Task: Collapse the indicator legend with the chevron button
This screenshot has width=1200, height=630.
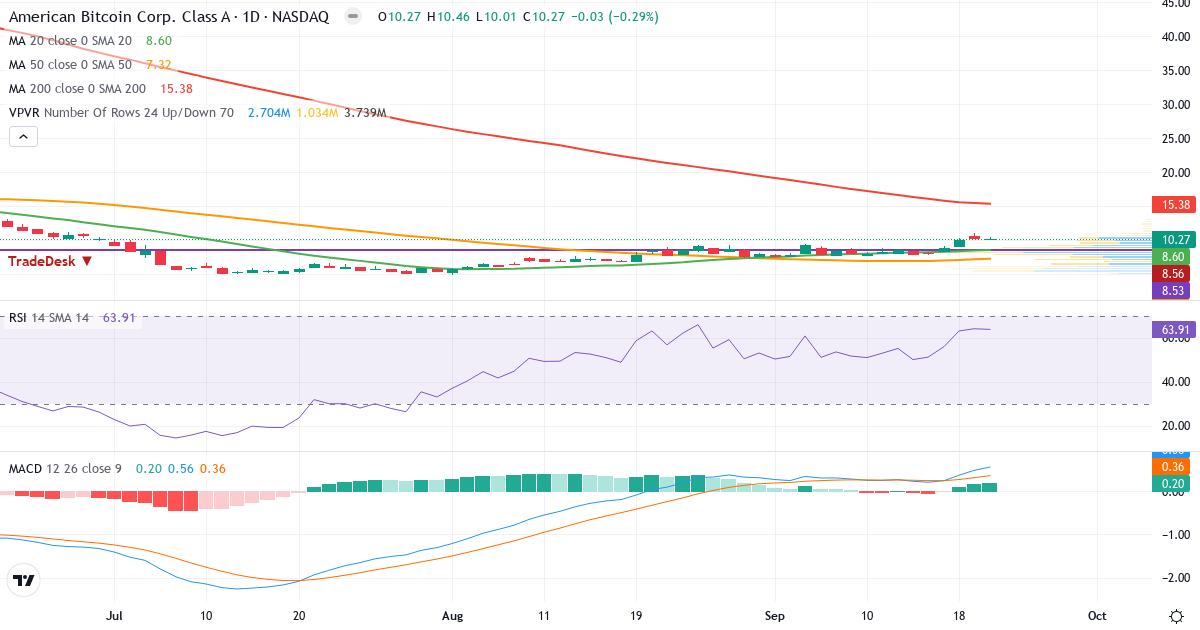Action: [x=24, y=137]
